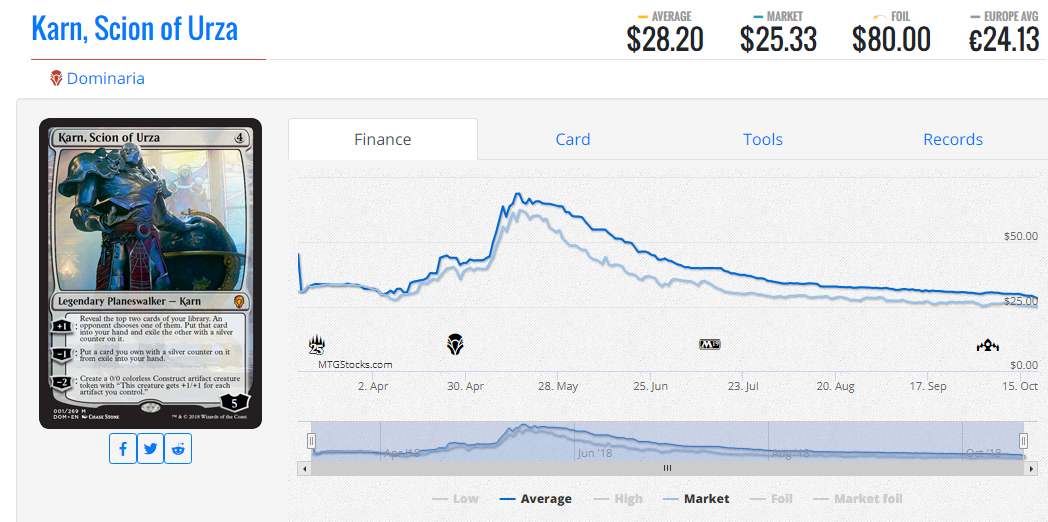Toggle the Market foil price series

pyautogui.click(x=858, y=499)
